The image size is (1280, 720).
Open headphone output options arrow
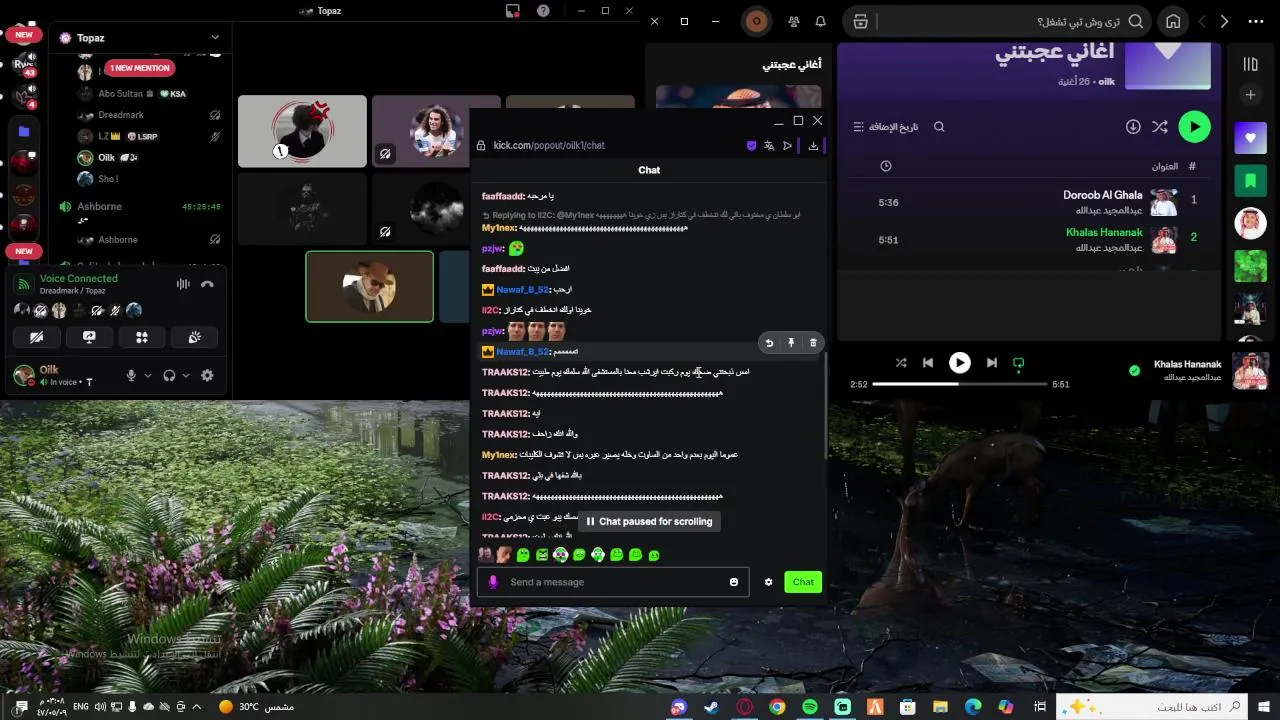click(186, 376)
